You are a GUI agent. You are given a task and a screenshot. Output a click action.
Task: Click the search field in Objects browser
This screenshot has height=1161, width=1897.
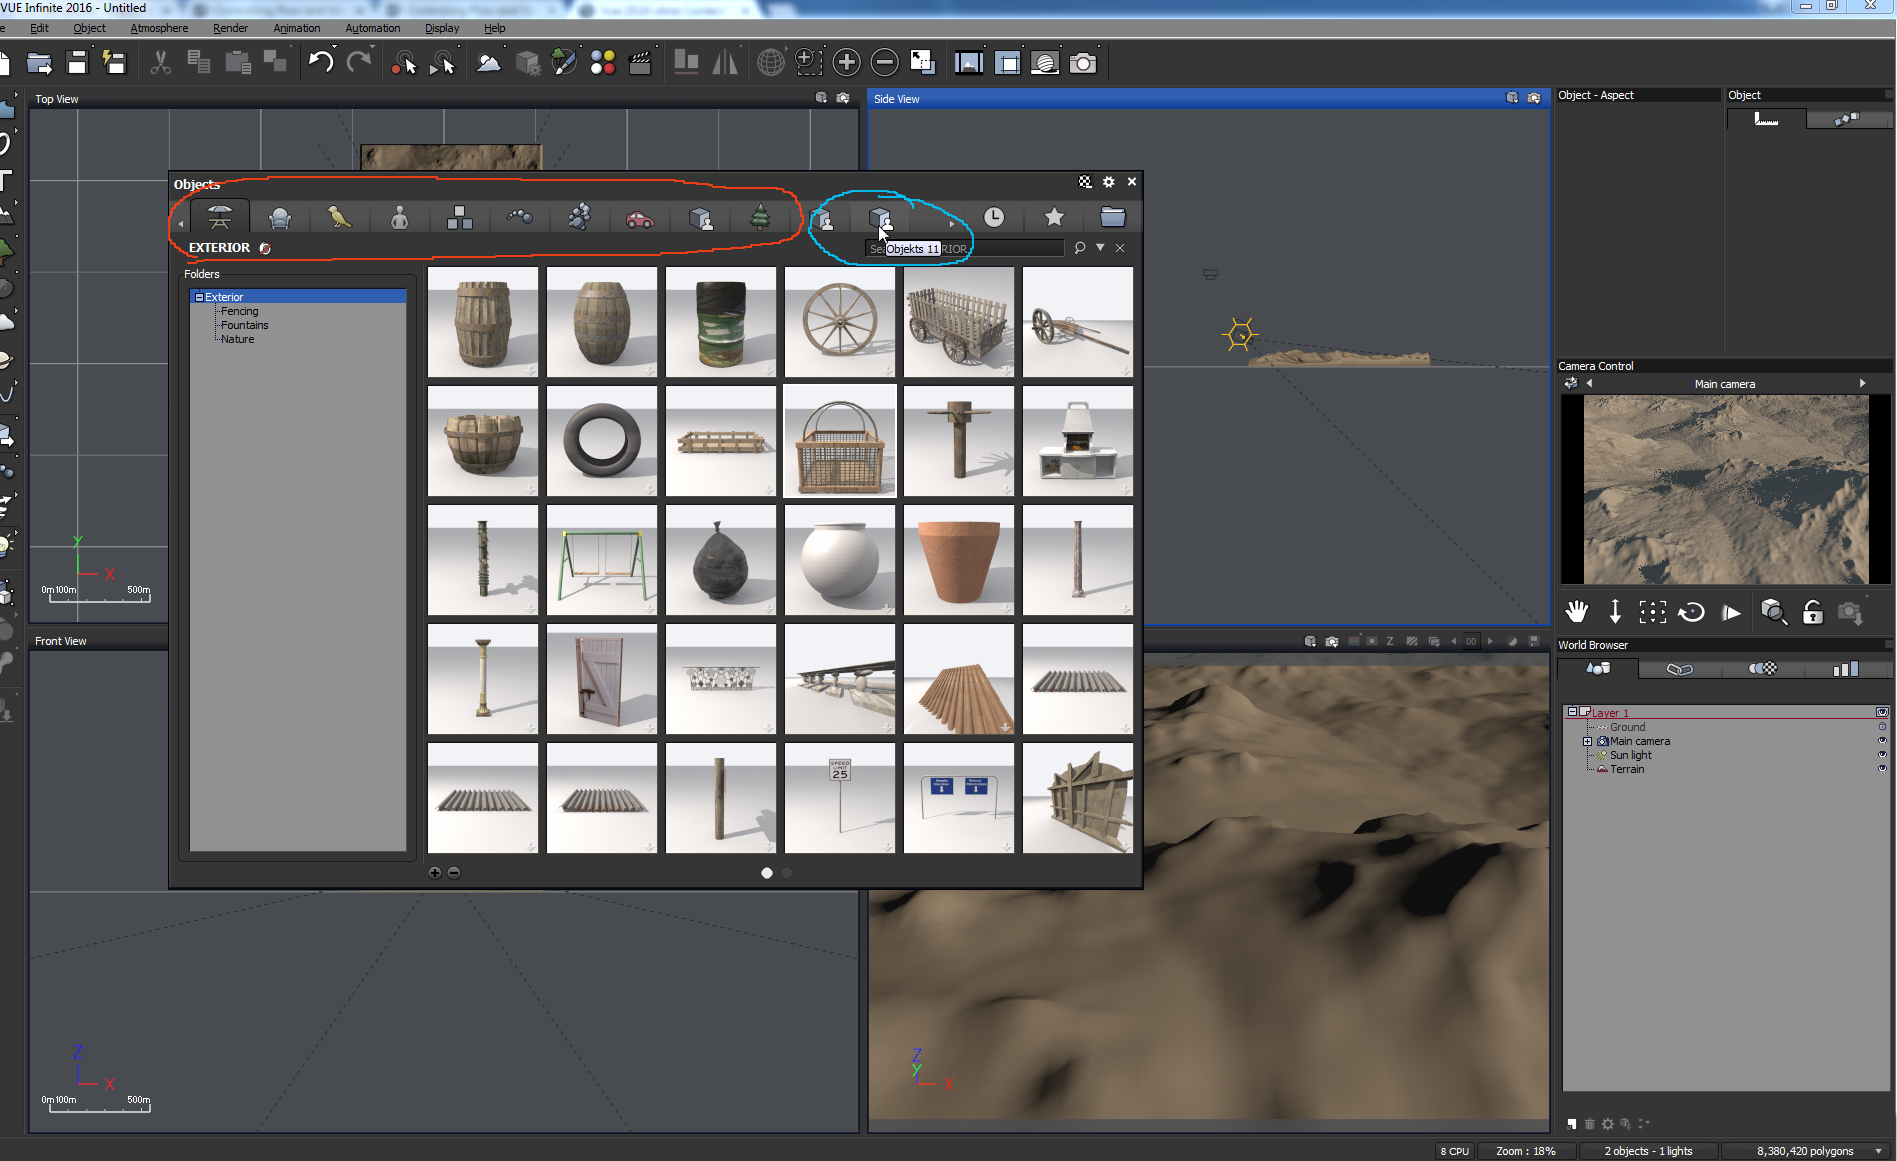1010,248
